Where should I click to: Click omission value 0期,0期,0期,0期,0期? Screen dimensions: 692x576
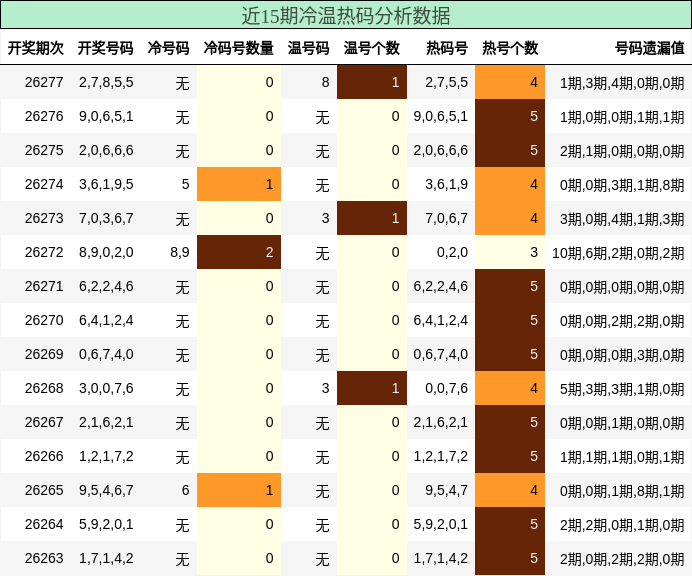tap(622, 287)
